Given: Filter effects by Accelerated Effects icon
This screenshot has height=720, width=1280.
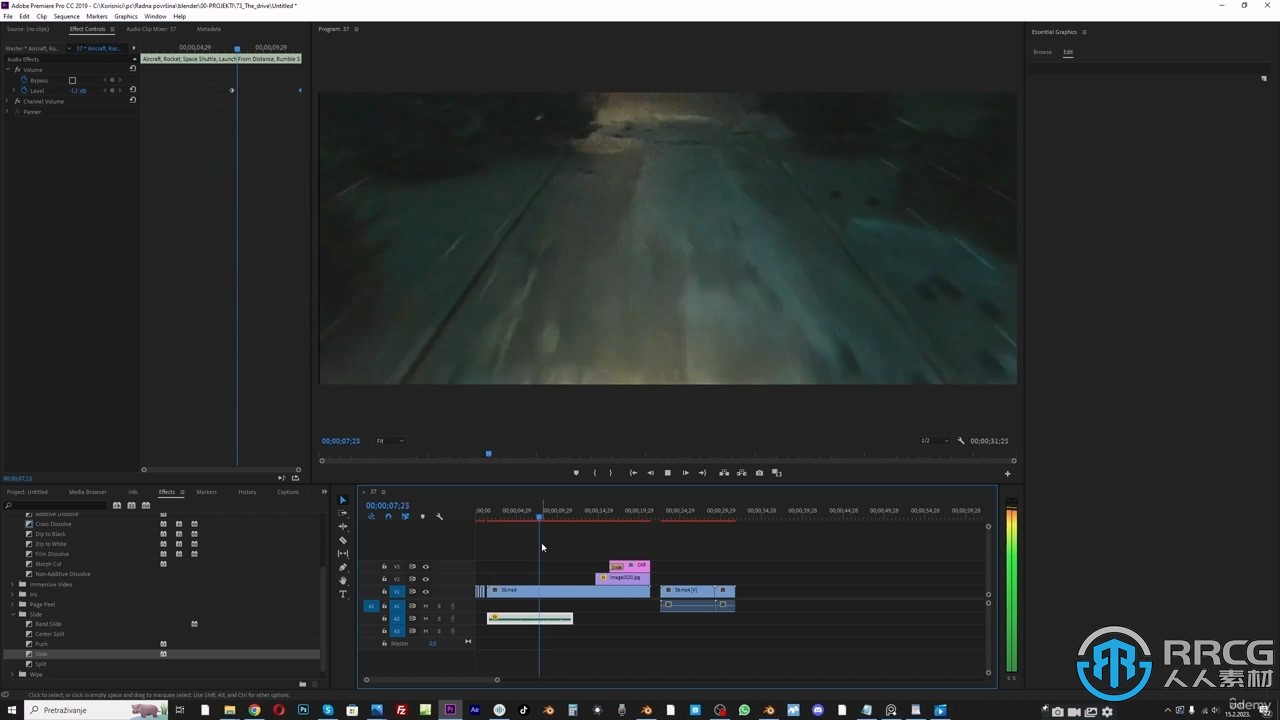Looking at the screenshot, I should point(117,505).
